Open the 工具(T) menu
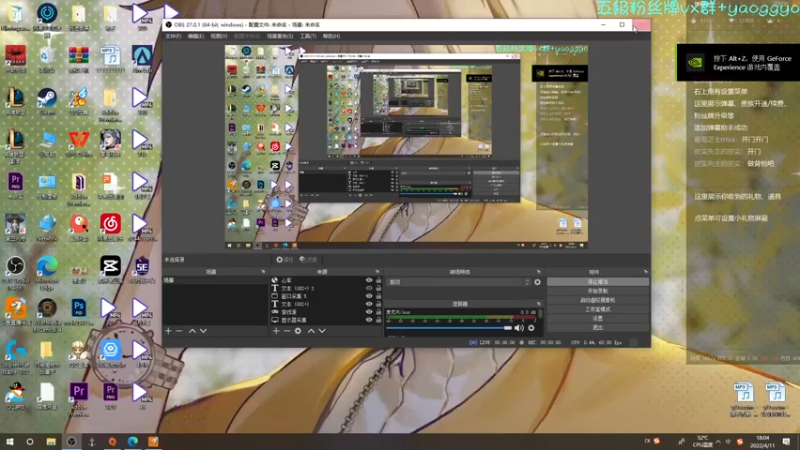The width and height of the screenshot is (800, 450). (x=308, y=36)
